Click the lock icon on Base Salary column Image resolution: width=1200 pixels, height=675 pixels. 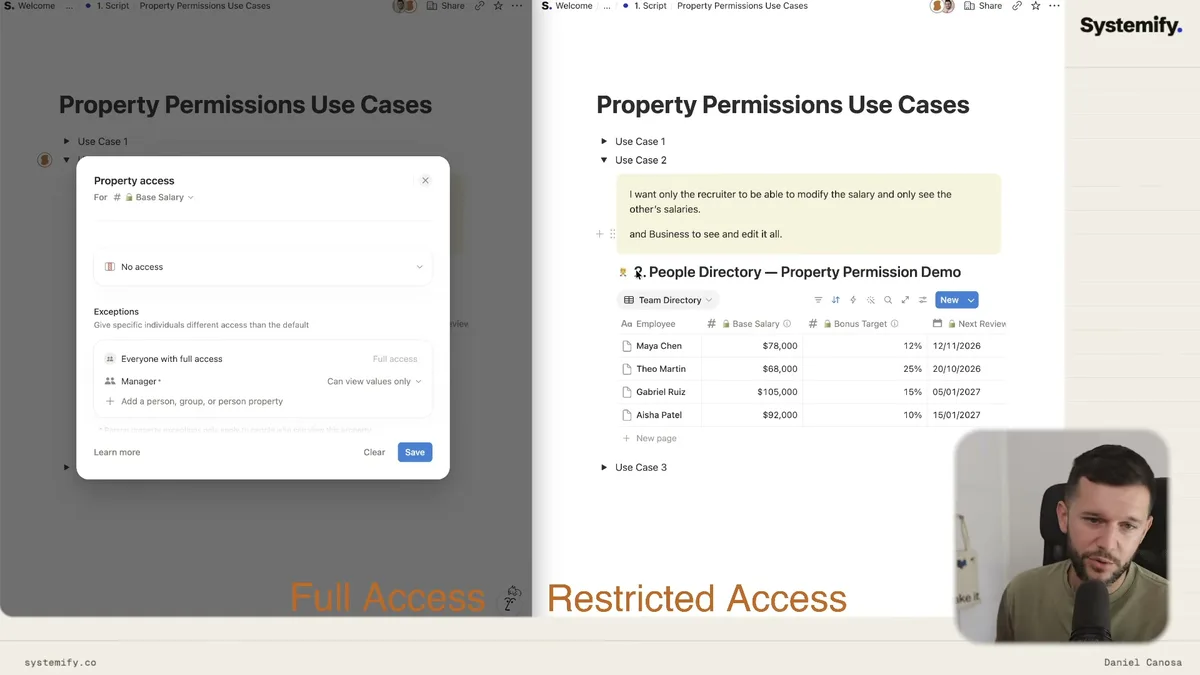727,324
